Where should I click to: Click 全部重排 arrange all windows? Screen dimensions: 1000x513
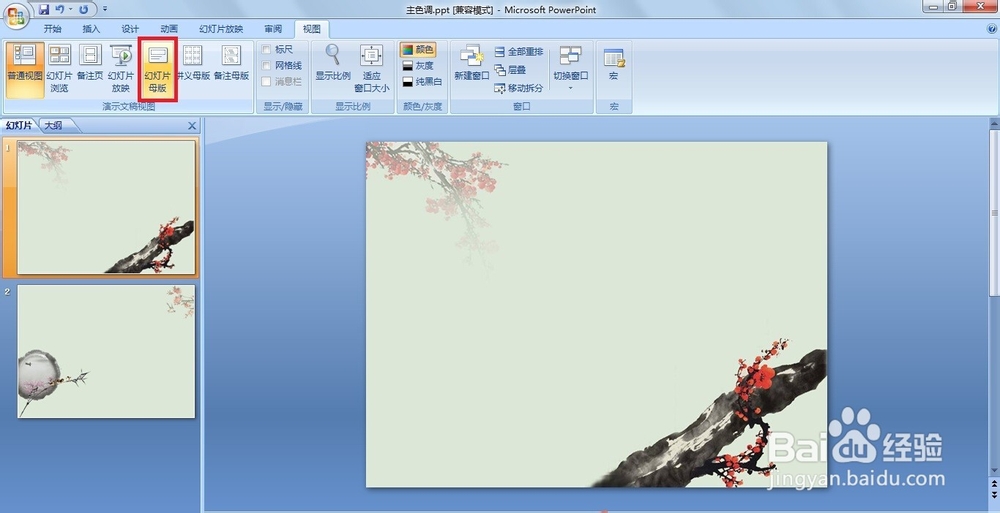coord(519,52)
